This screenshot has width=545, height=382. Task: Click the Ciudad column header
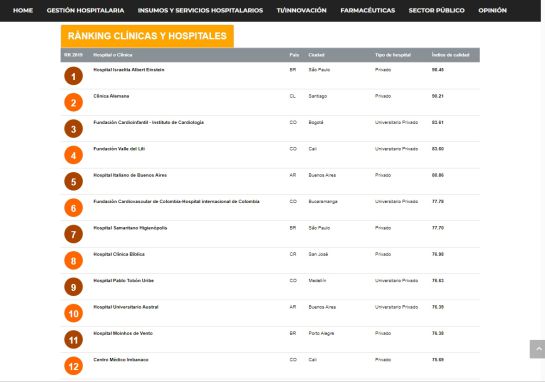tap(316, 55)
